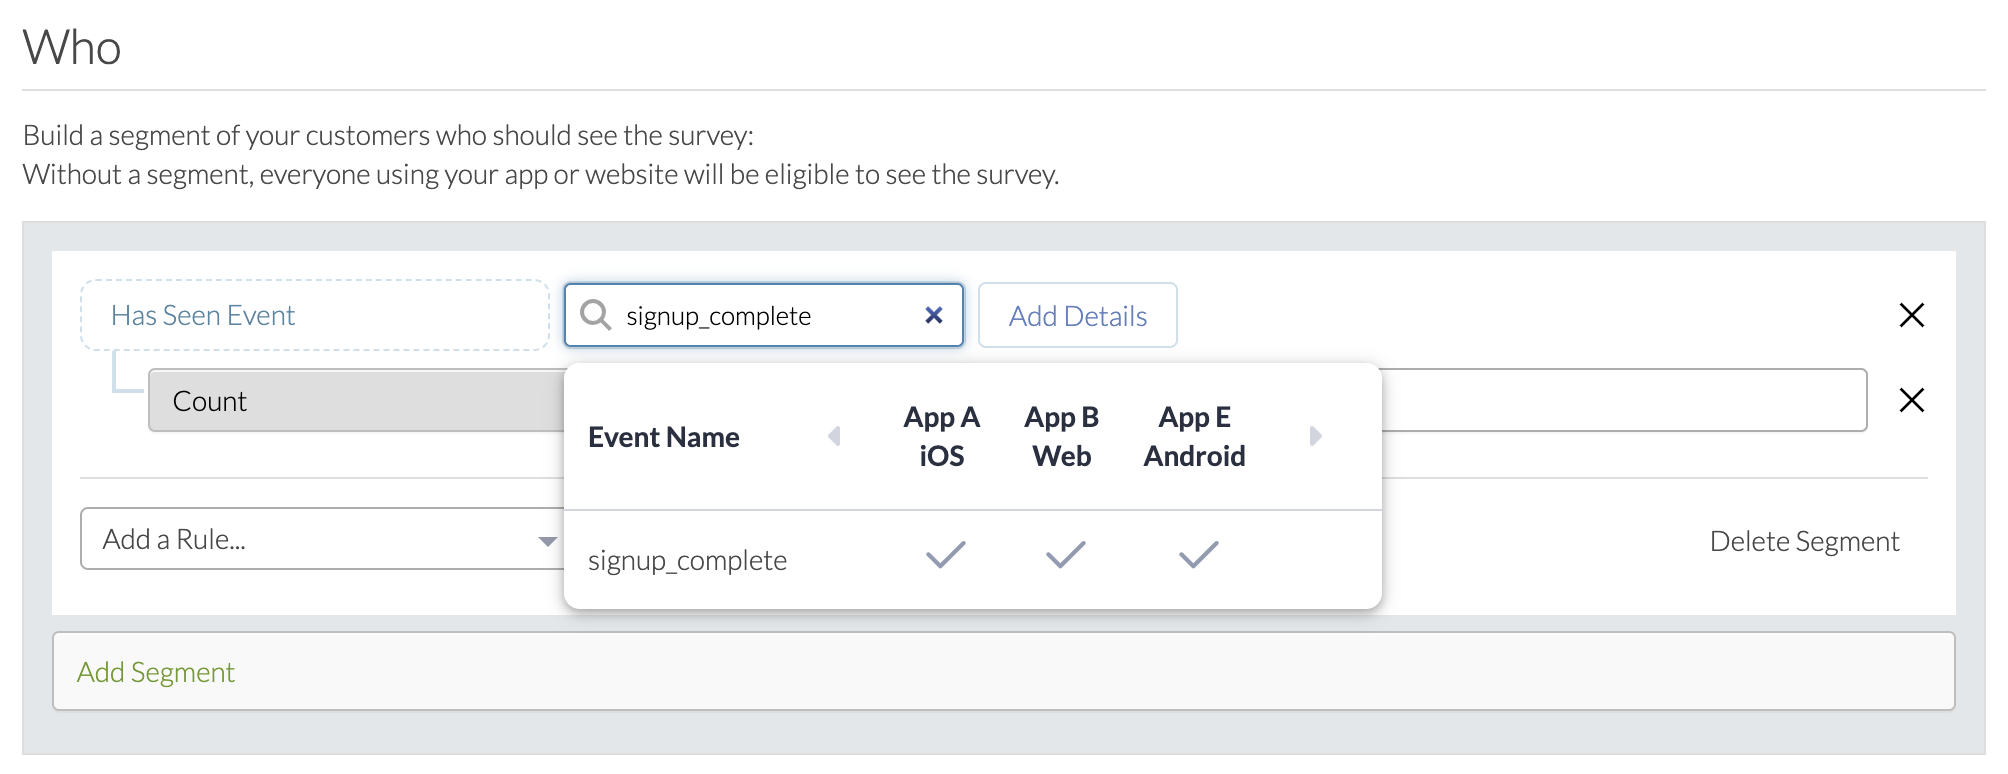Click the Delete Segment link
Image resolution: width=2008 pixels, height=774 pixels.
1803,541
